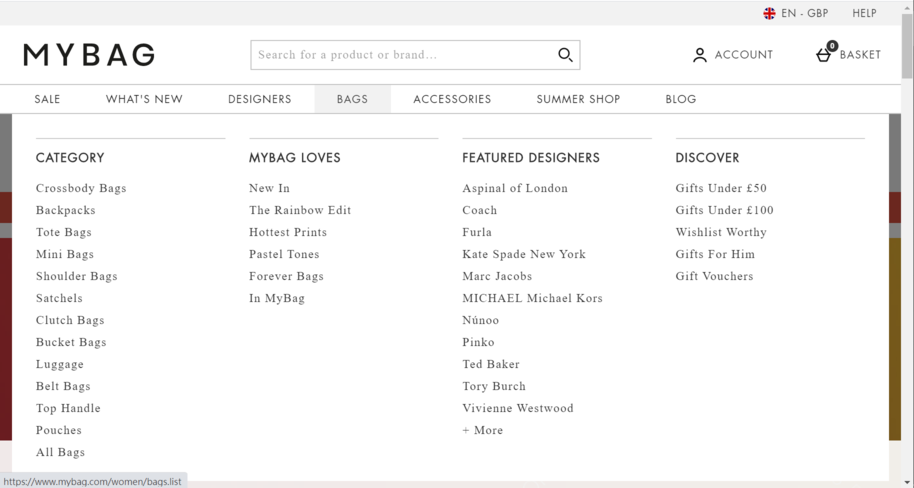Image resolution: width=914 pixels, height=488 pixels.
Task: Shop Coach designer
Action: tap(480, 210)
